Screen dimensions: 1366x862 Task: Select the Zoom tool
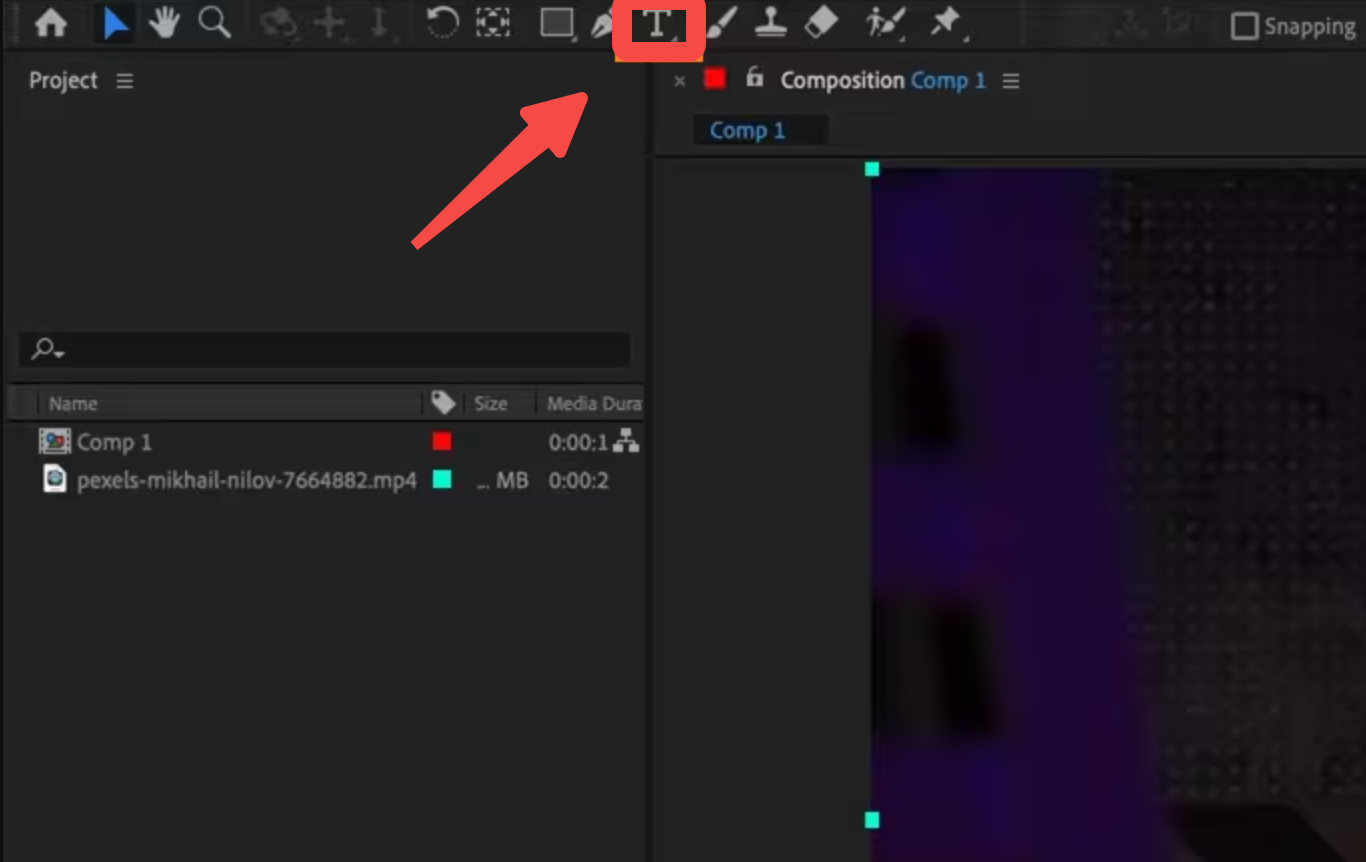coord(213,25)
